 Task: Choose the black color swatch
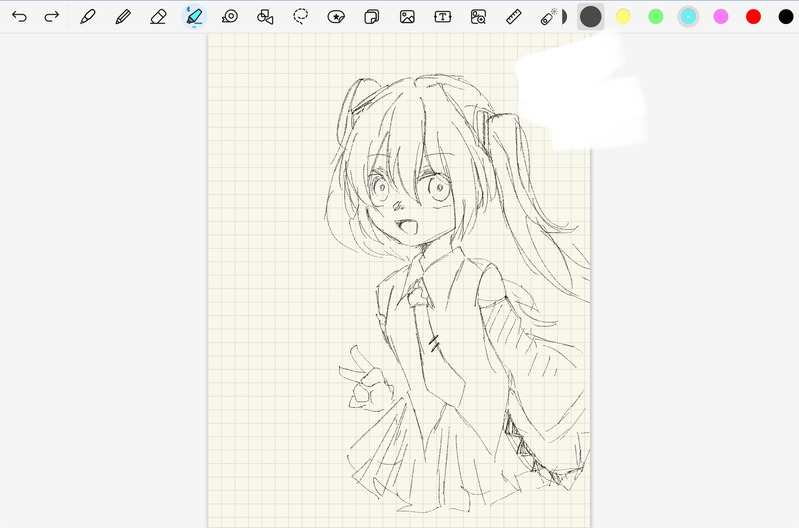[x=786, y=17]
